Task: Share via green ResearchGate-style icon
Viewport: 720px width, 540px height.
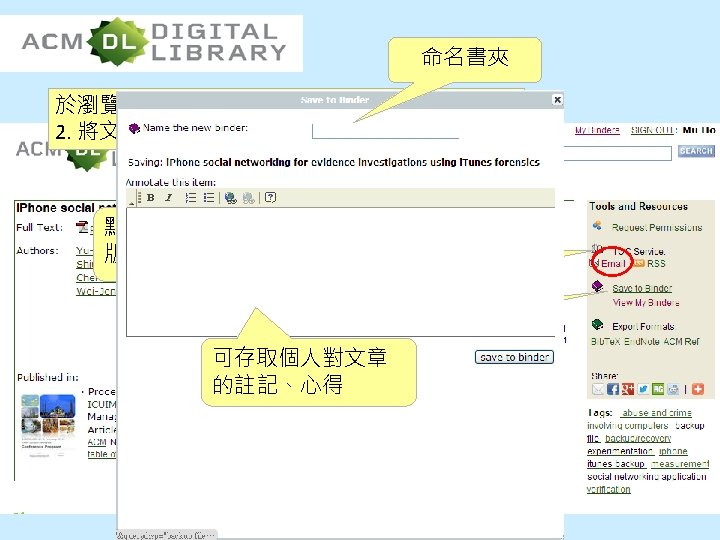Action: click(658, 389)
